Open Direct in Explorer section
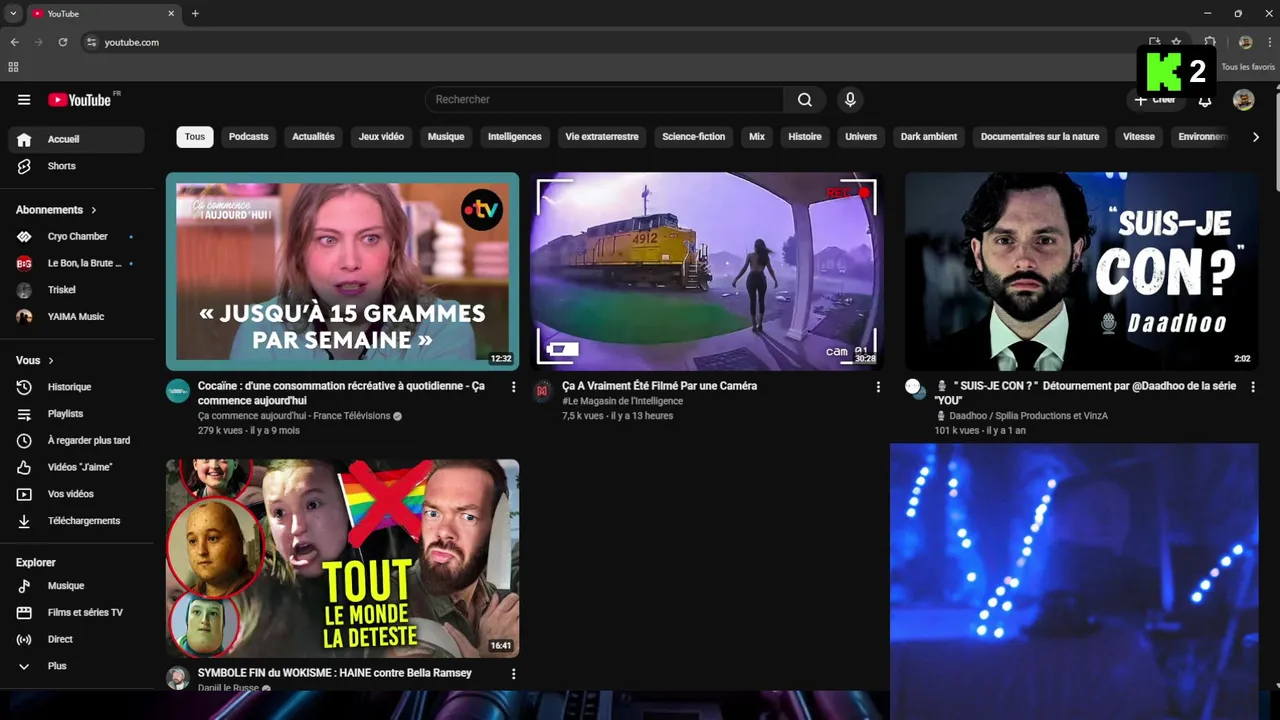 click(x=76, y=639)
